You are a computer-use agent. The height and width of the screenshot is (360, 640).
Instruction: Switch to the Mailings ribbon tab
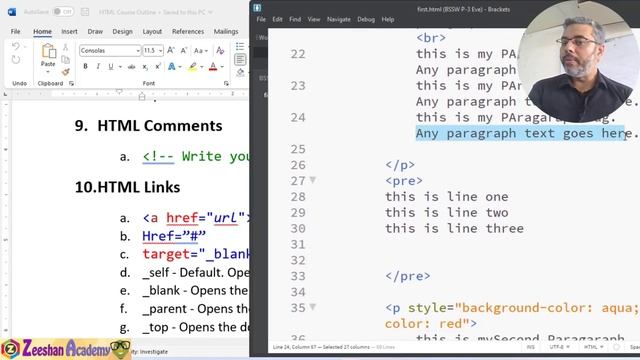point(226,31)
